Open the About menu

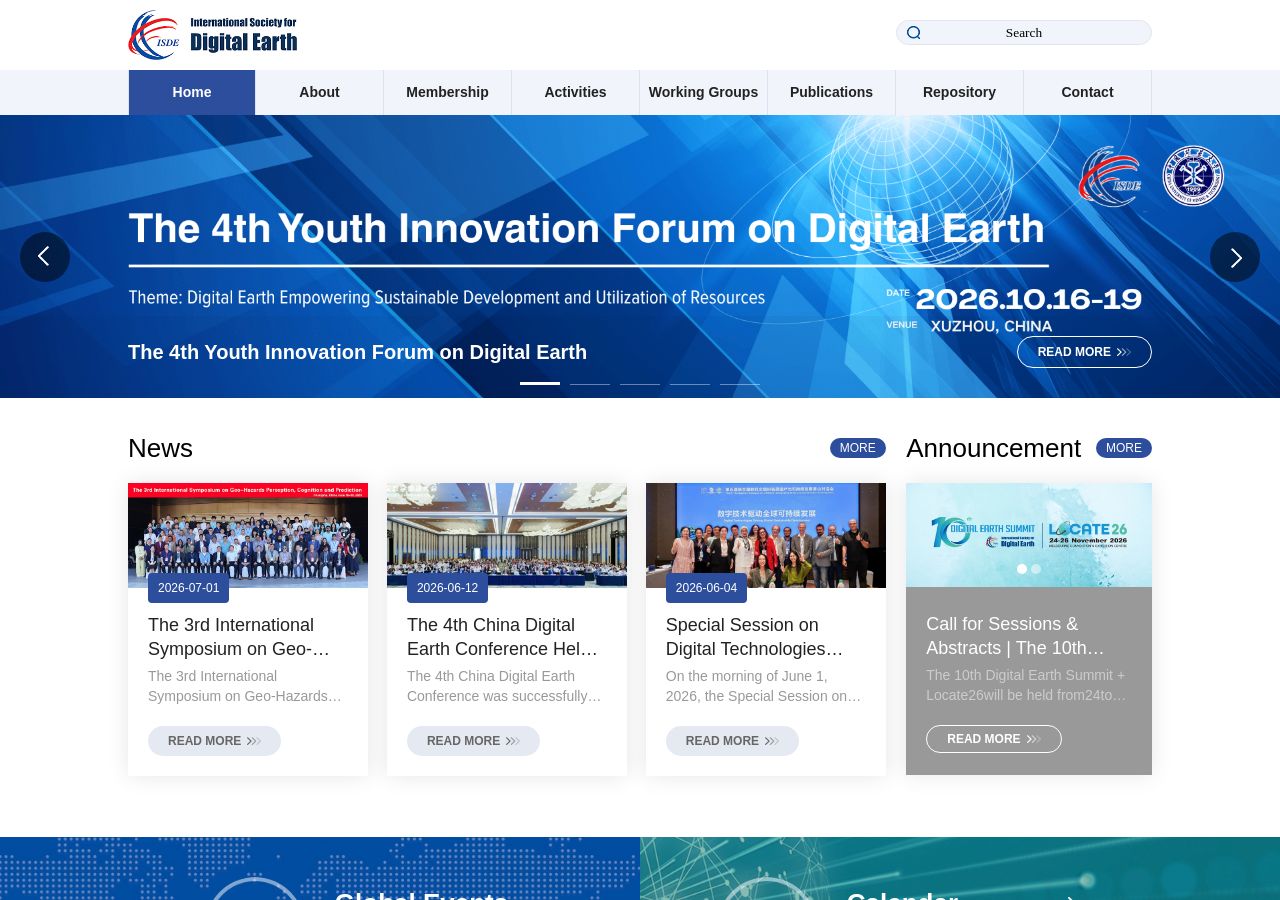pos(320,92)
